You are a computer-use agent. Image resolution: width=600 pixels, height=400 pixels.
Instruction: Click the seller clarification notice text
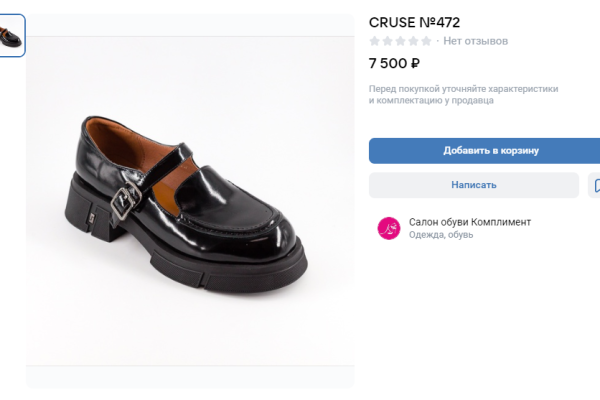[x=463, y=94]
